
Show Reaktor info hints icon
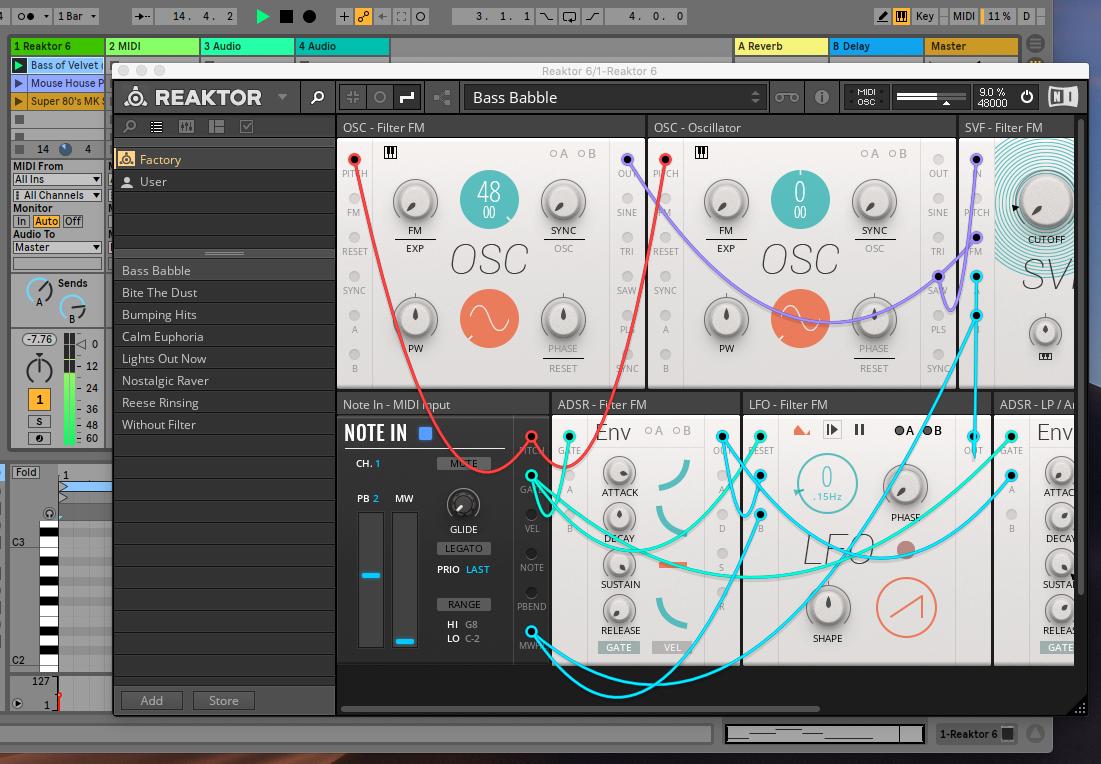pos(822,98)
